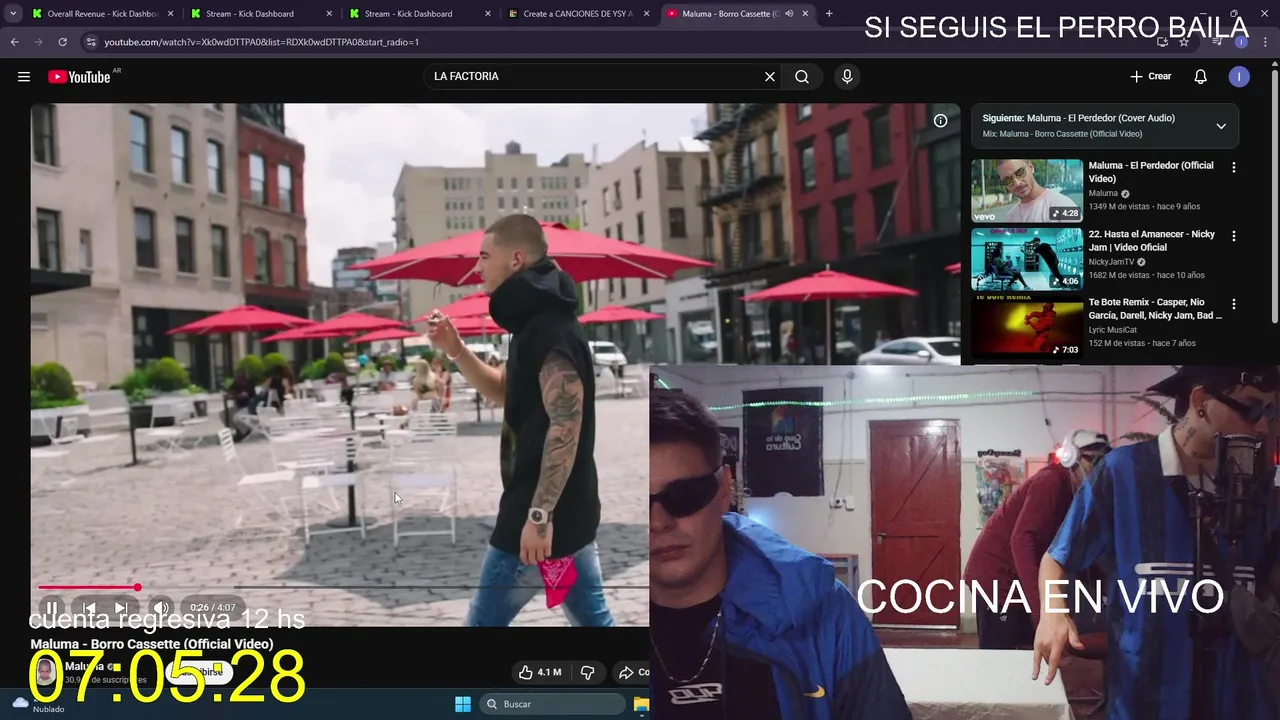
Task: Open options for Maluma - El Perdedor
Action: (1234, 168)
